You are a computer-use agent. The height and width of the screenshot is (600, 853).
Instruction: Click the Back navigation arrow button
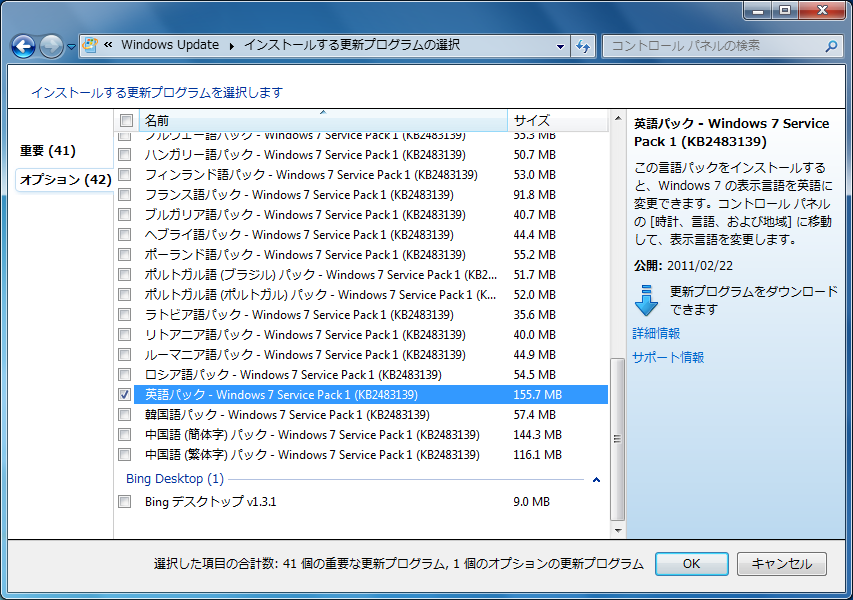point(23,46)
